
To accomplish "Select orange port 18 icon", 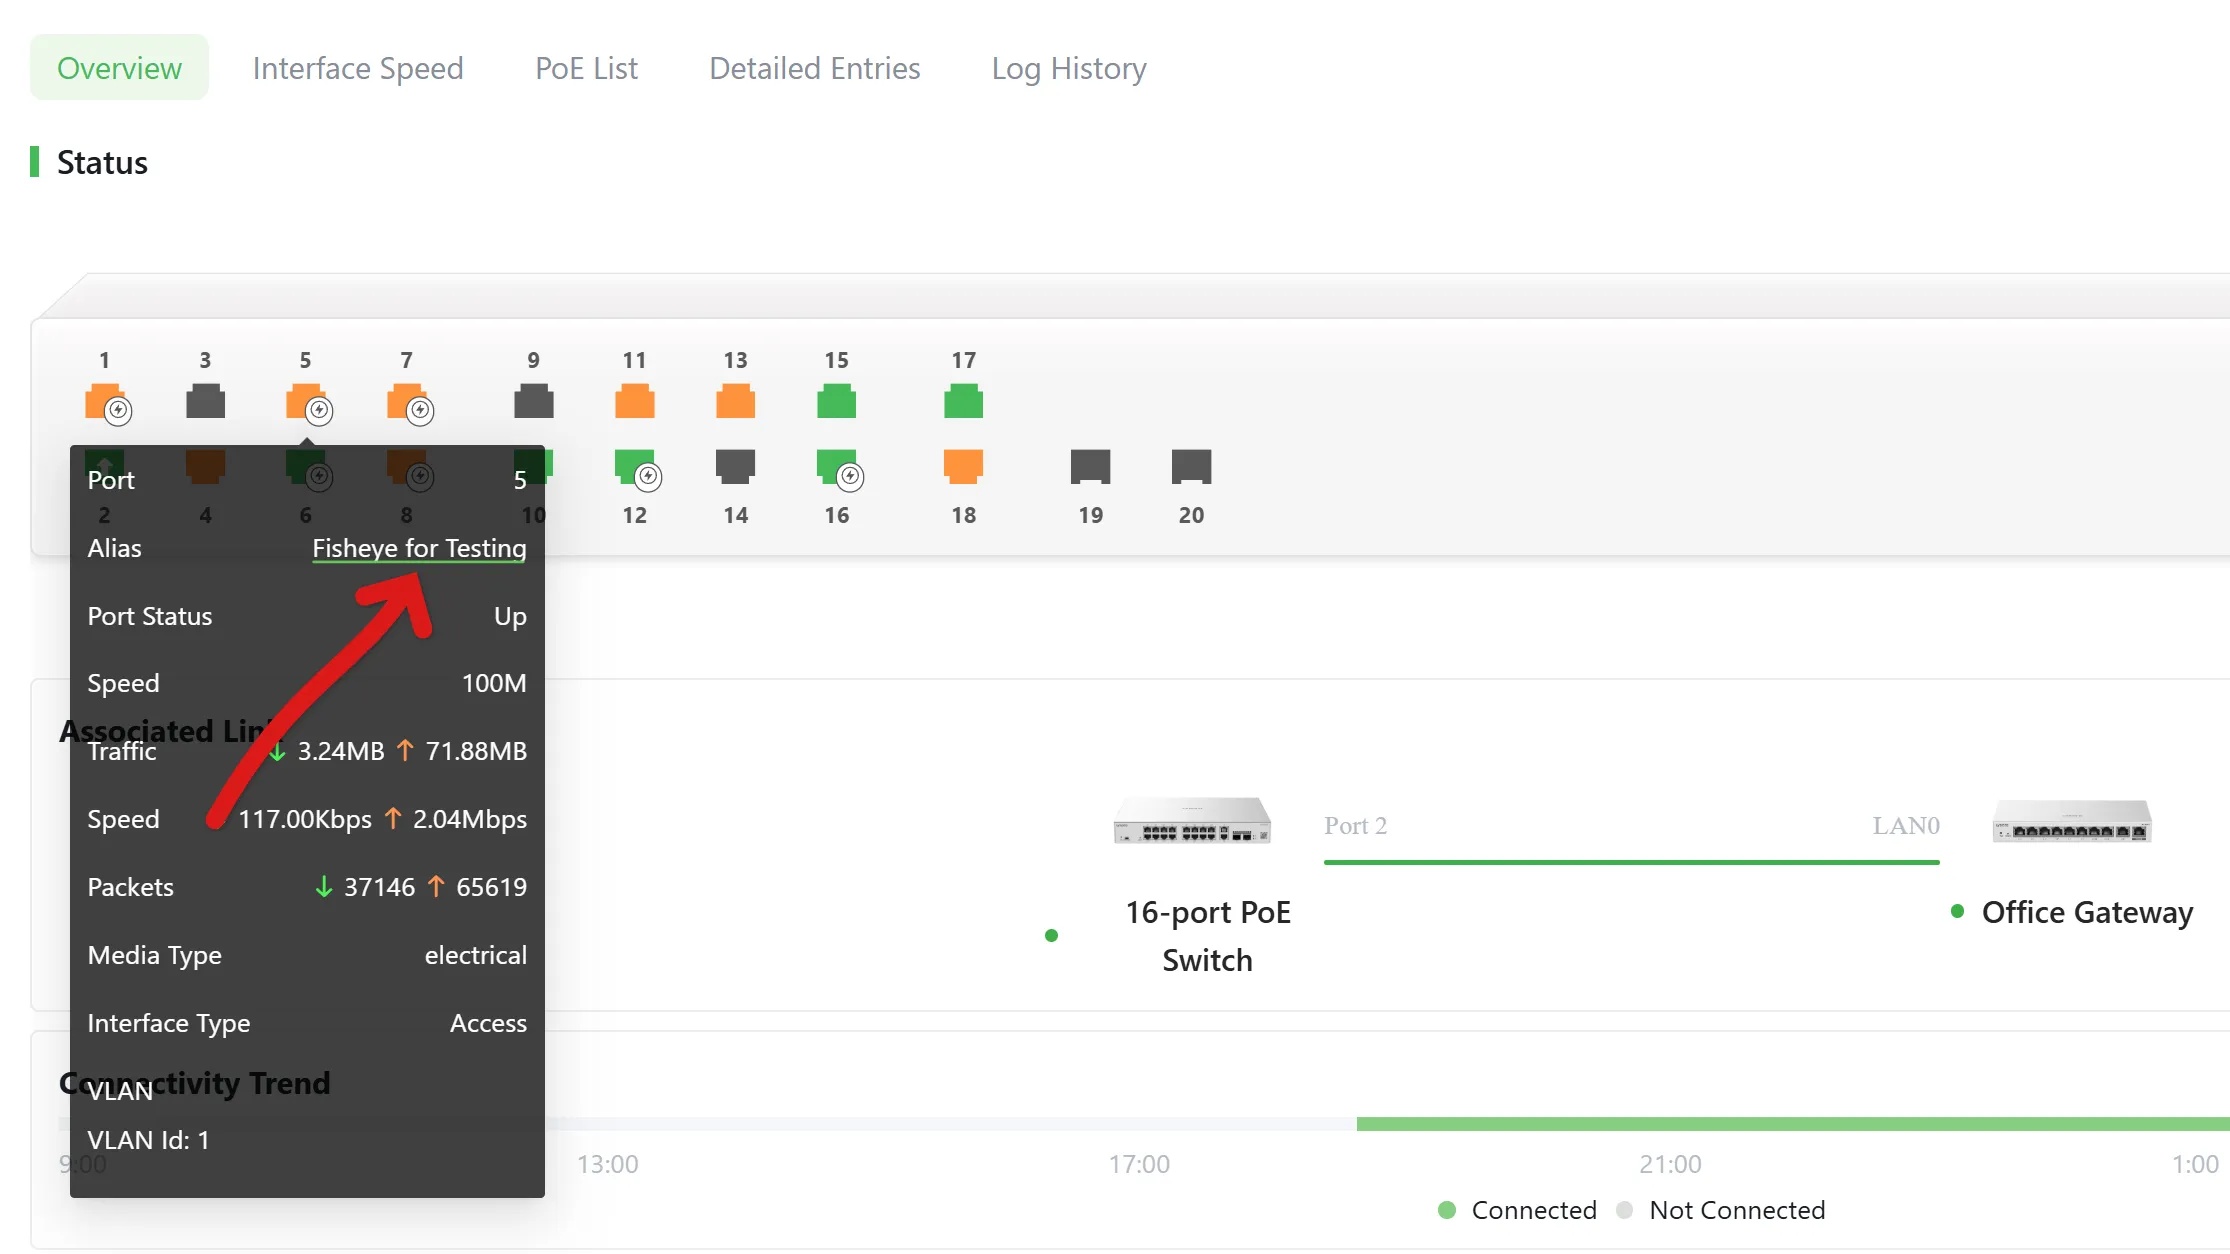I will coord(963,466).
